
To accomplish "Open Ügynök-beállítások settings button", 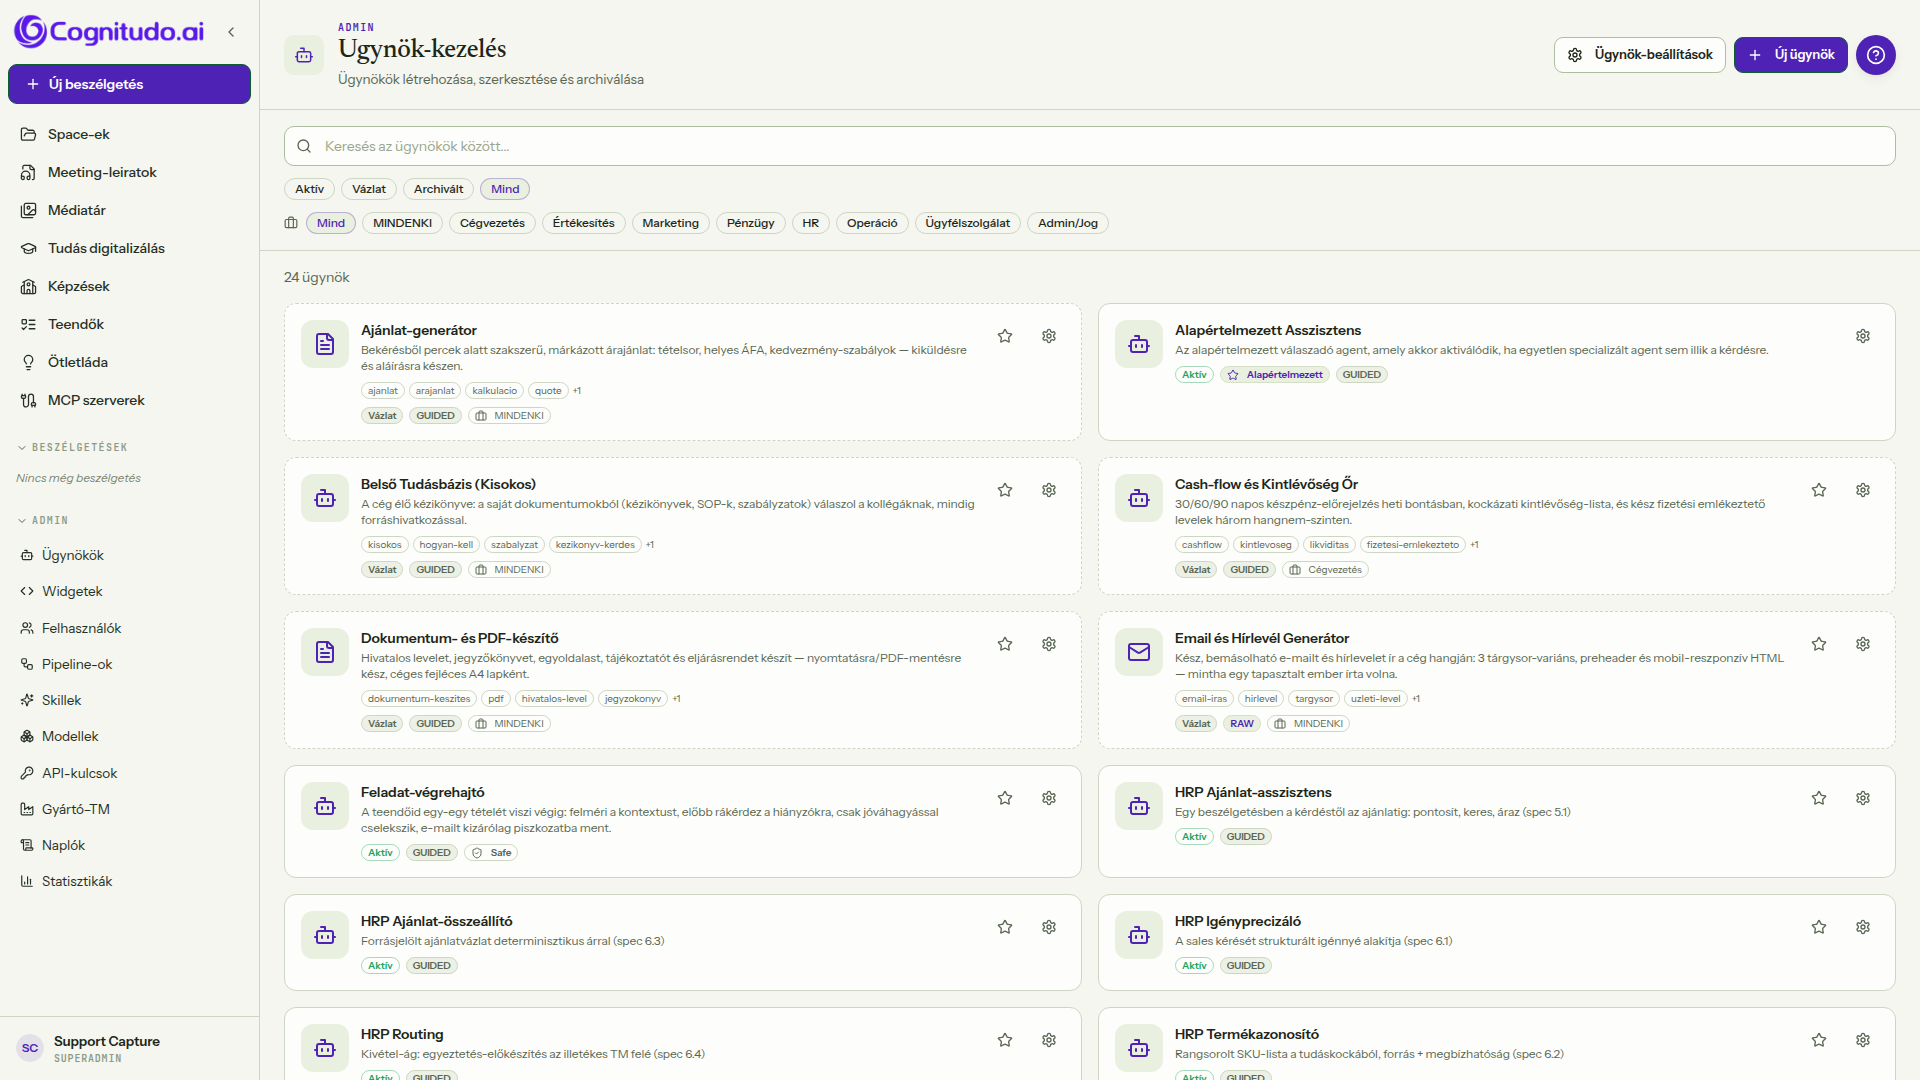I will pyautogui.click(x=1639, y=55).
